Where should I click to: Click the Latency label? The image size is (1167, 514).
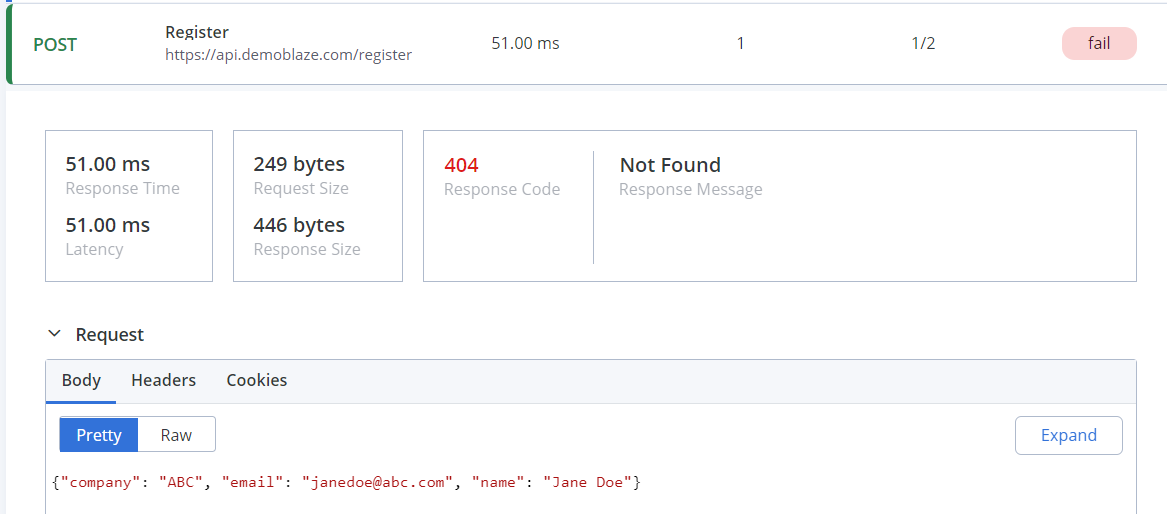click(x=95, y=248)
